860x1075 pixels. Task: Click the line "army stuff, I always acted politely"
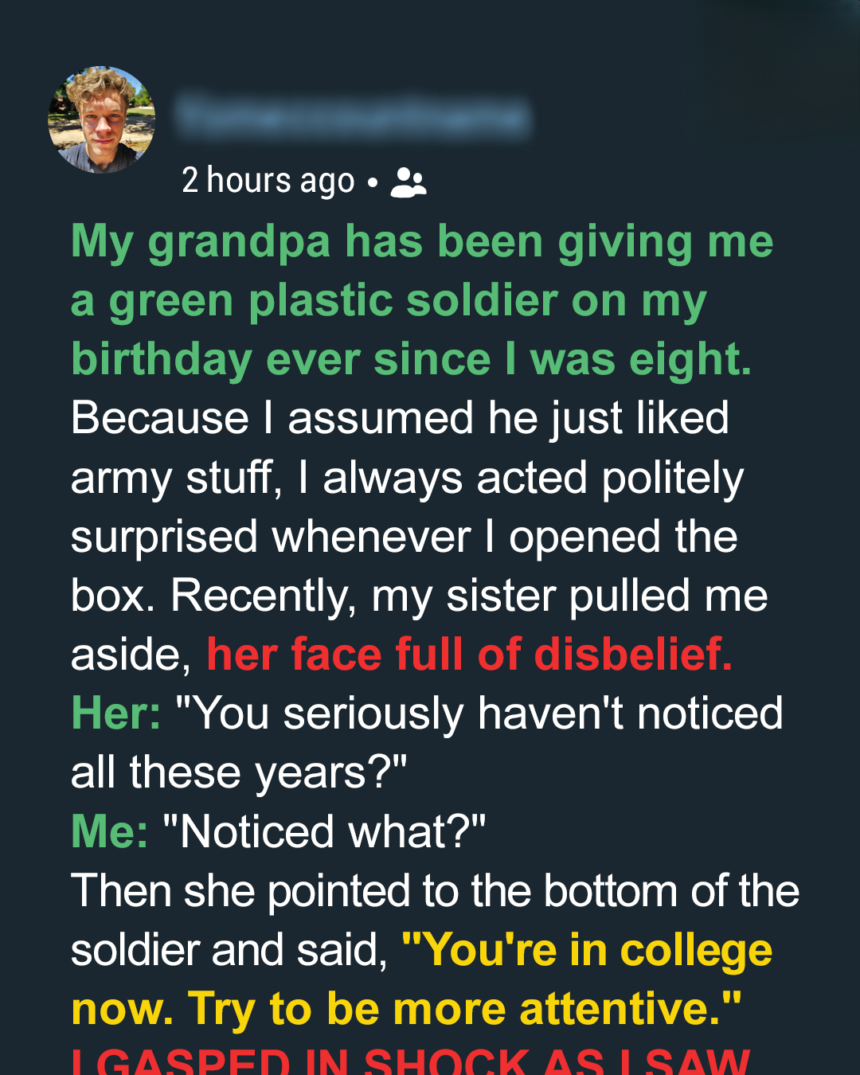click(x=407, y=479)
